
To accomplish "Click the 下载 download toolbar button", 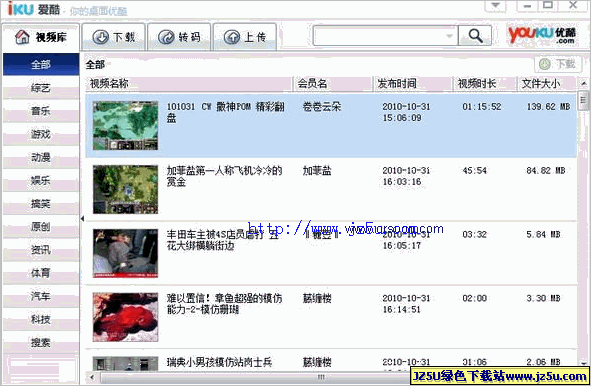I will (x=113, y=37).
